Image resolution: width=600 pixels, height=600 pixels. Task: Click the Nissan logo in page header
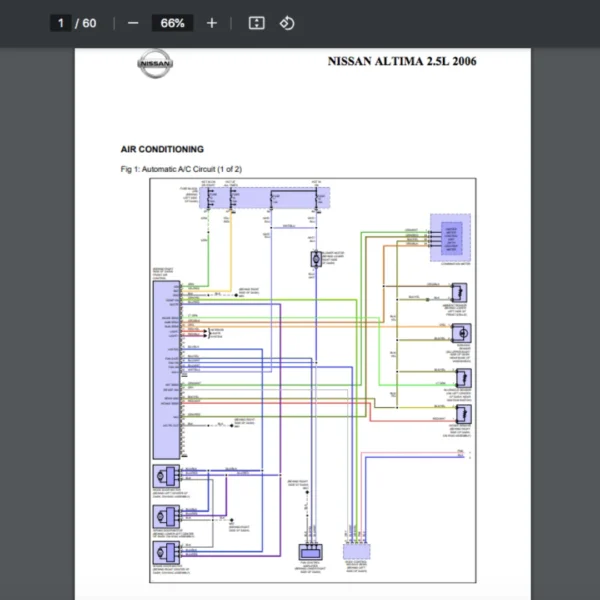[155, 64]
